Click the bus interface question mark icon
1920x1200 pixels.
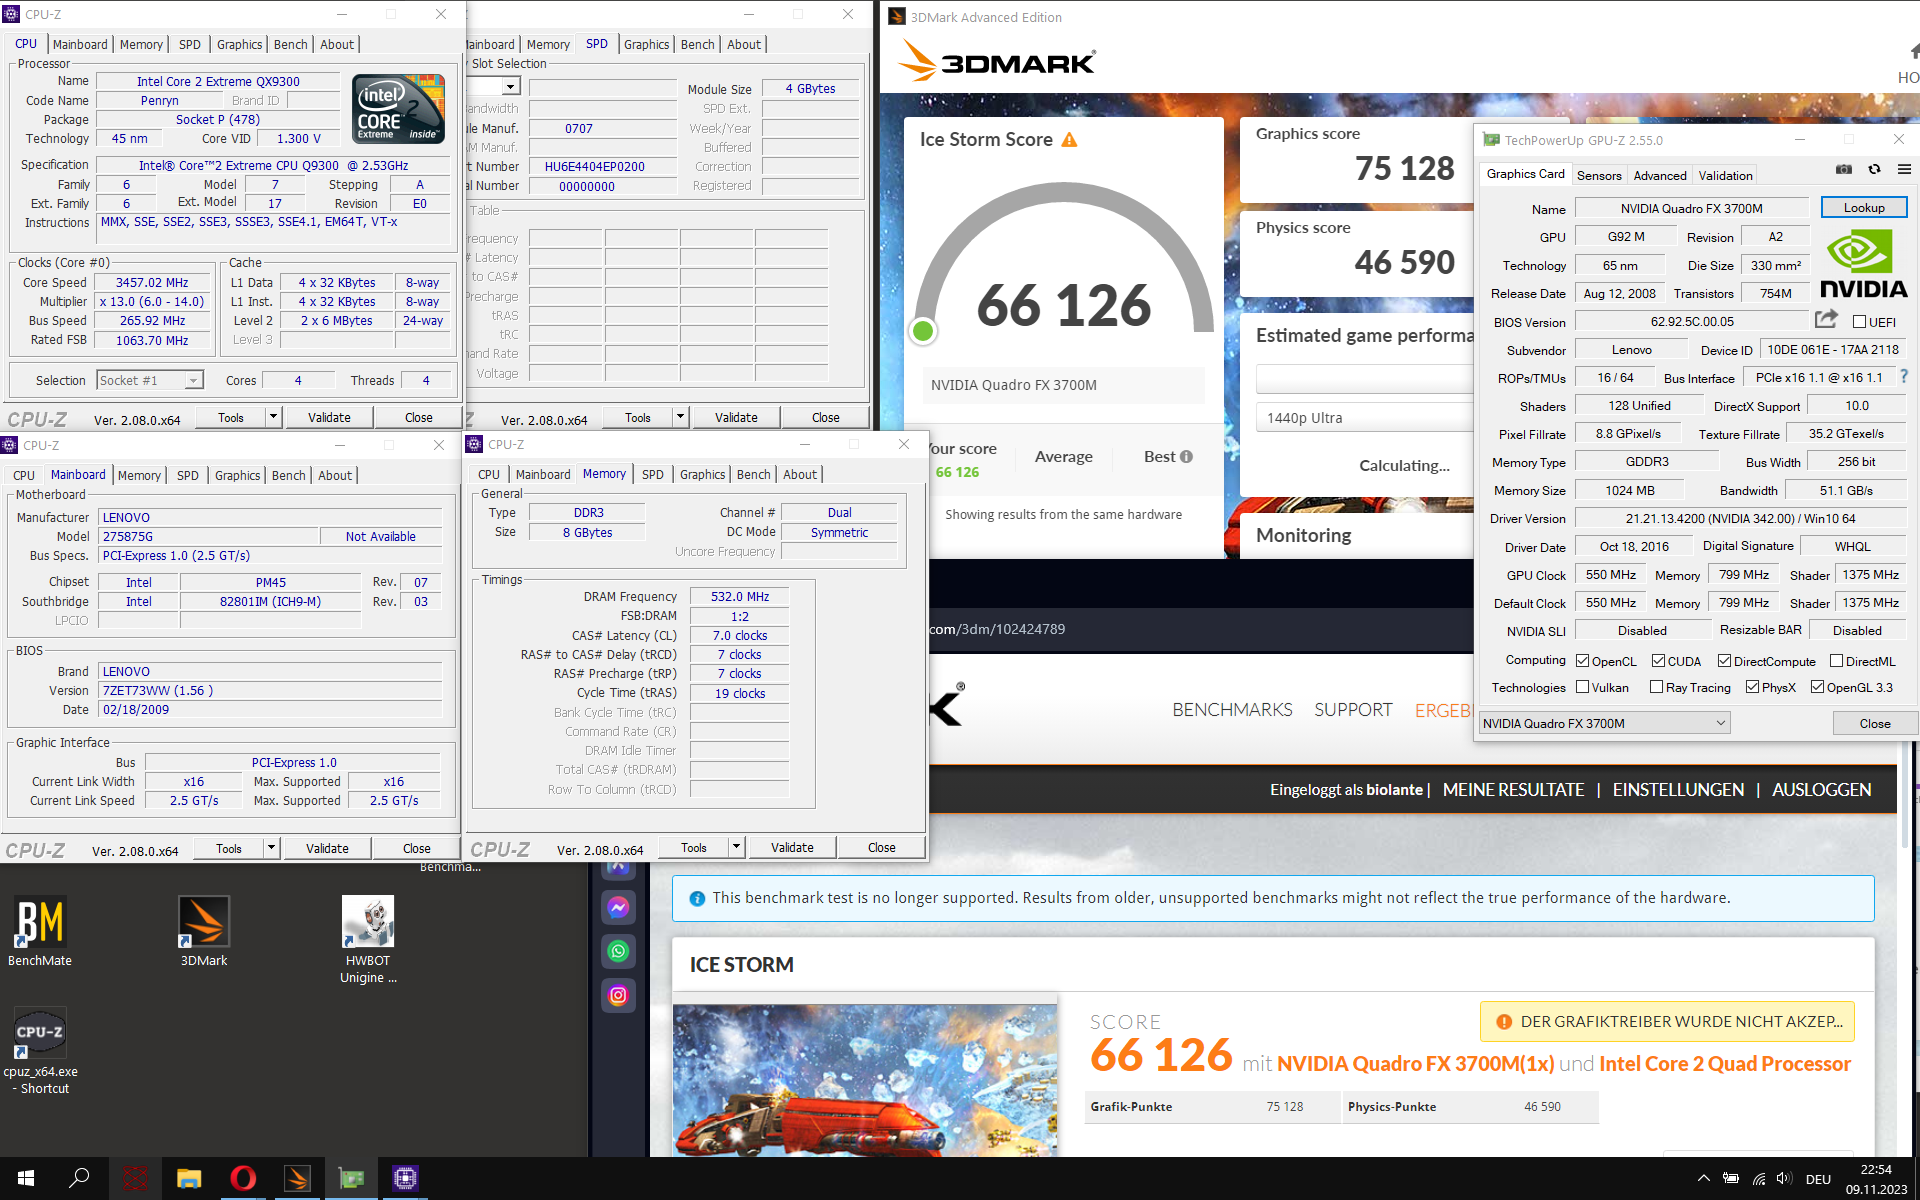pos(1903,377)
